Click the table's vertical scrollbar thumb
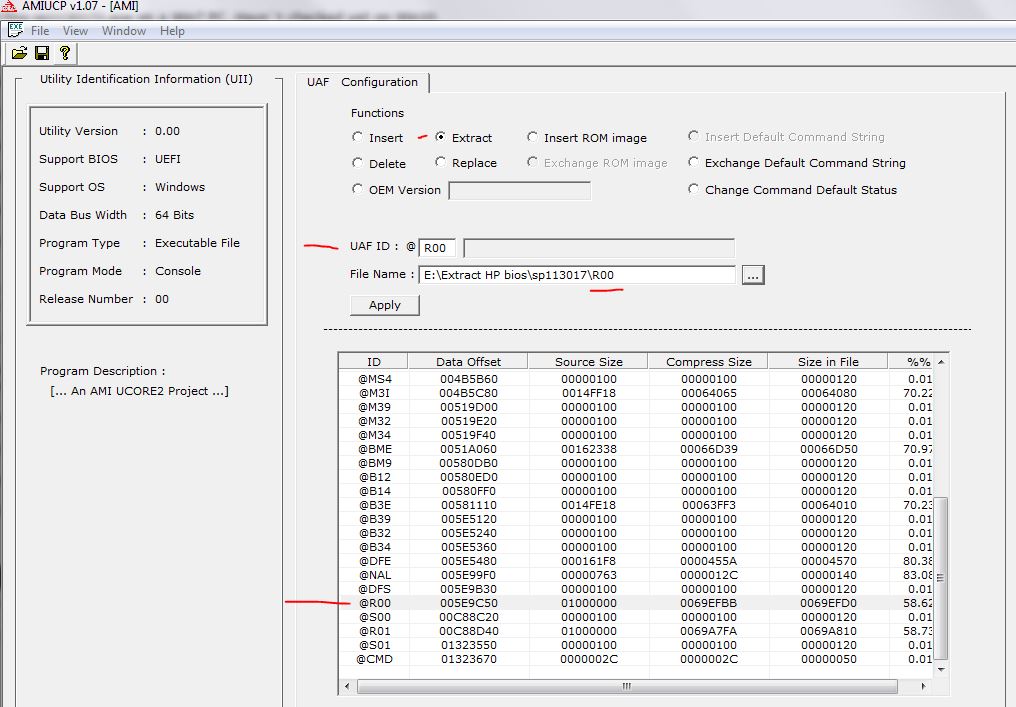This screenshot has height=707, width=1016. (941, 578)
